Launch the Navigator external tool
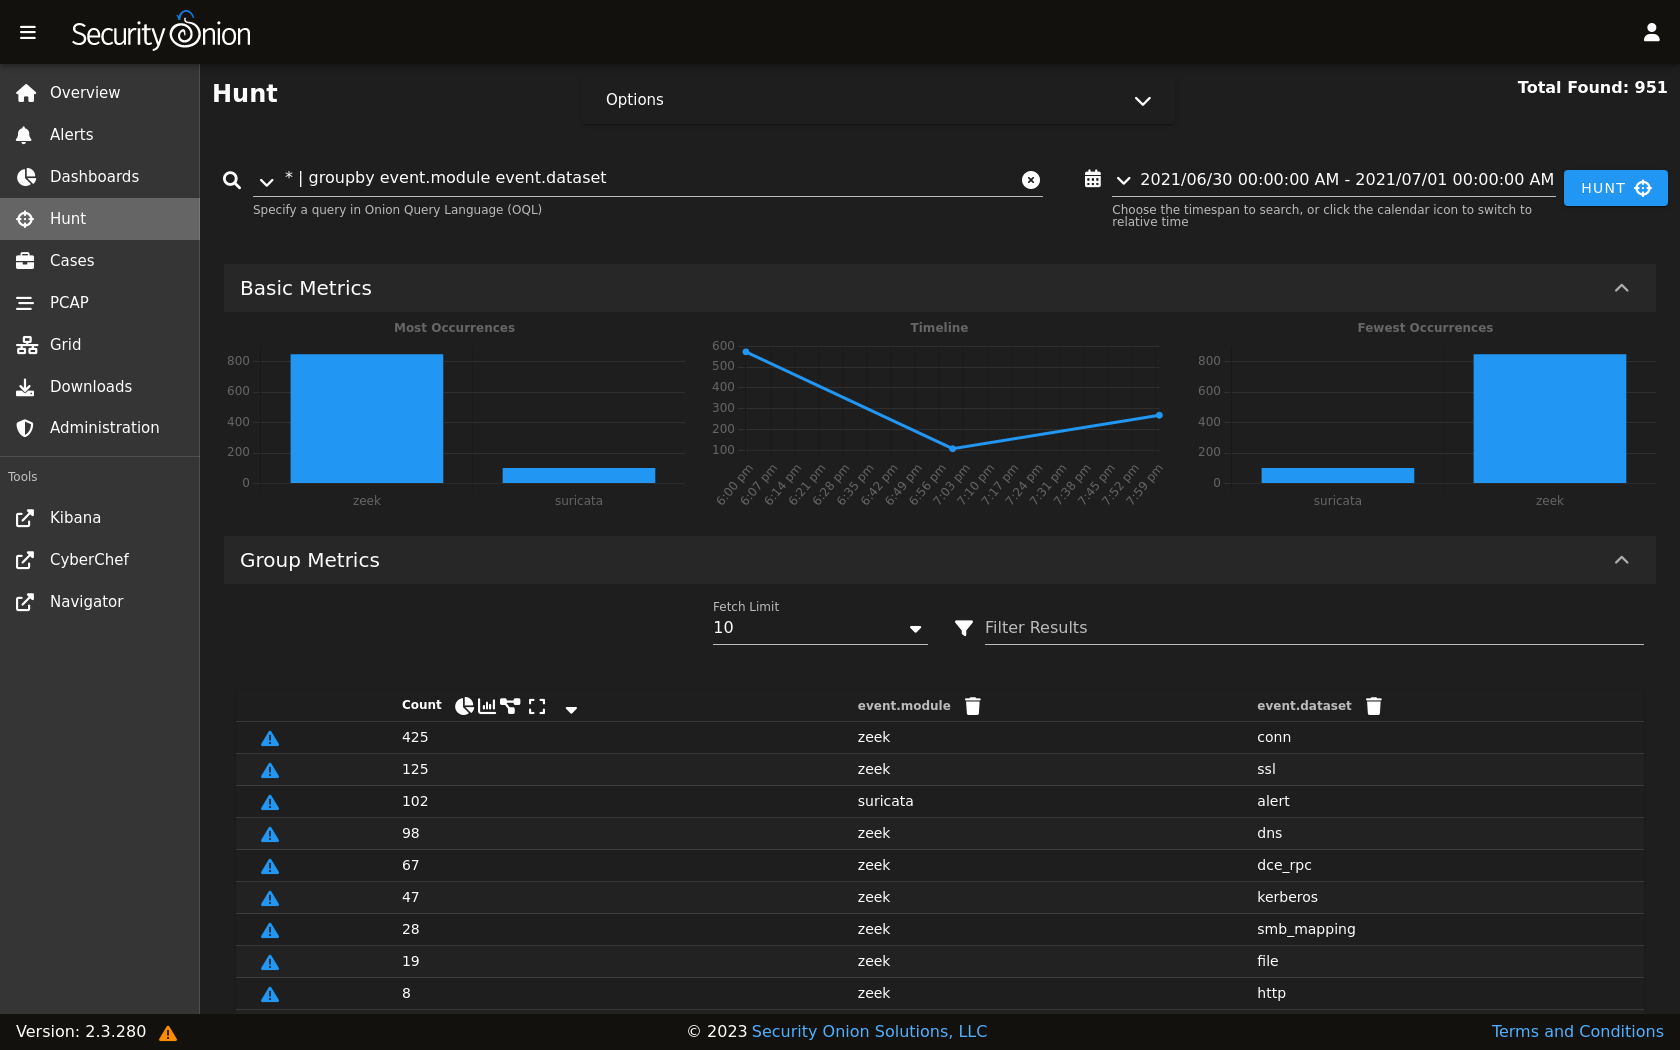Image resolution: width=1680 pixels, height=1050 pixels. [x=100, y=602]
